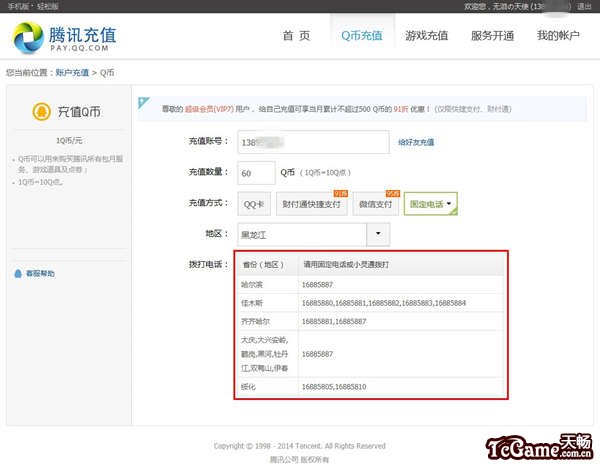Click the 腾讯公司 版权所有 footer text

[x=299, y=459]
